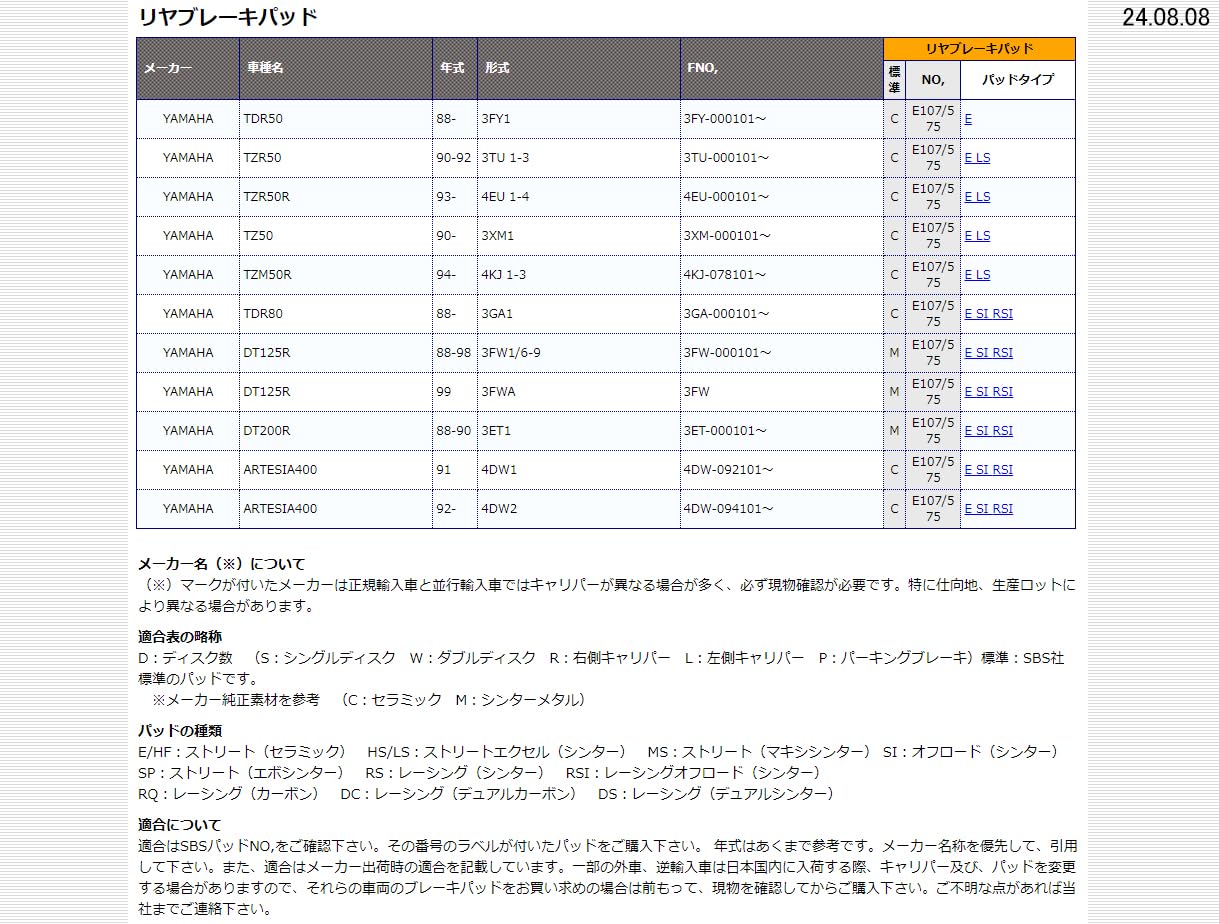The height and width of the screenshot is (924, 1219).
Task: Open E SI RSI link for TDR80
Action: click(x=988, y=313)
